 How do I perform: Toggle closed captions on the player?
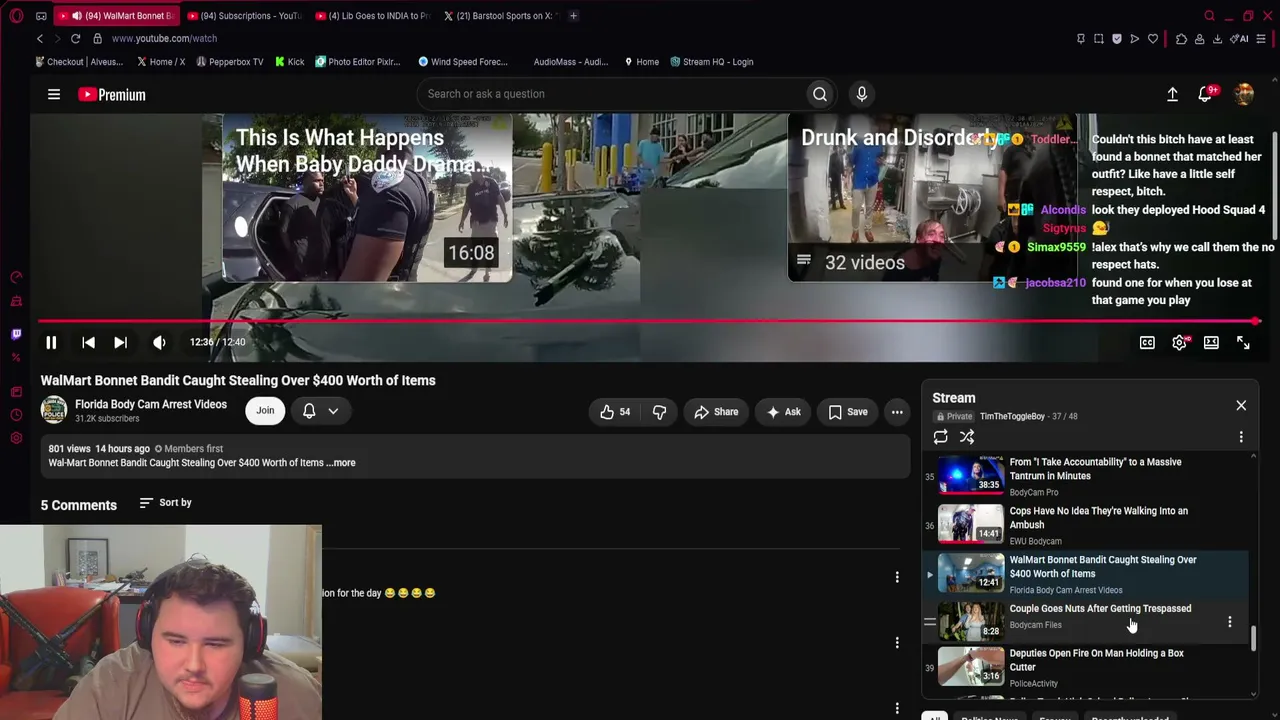tap(1147, 343)
